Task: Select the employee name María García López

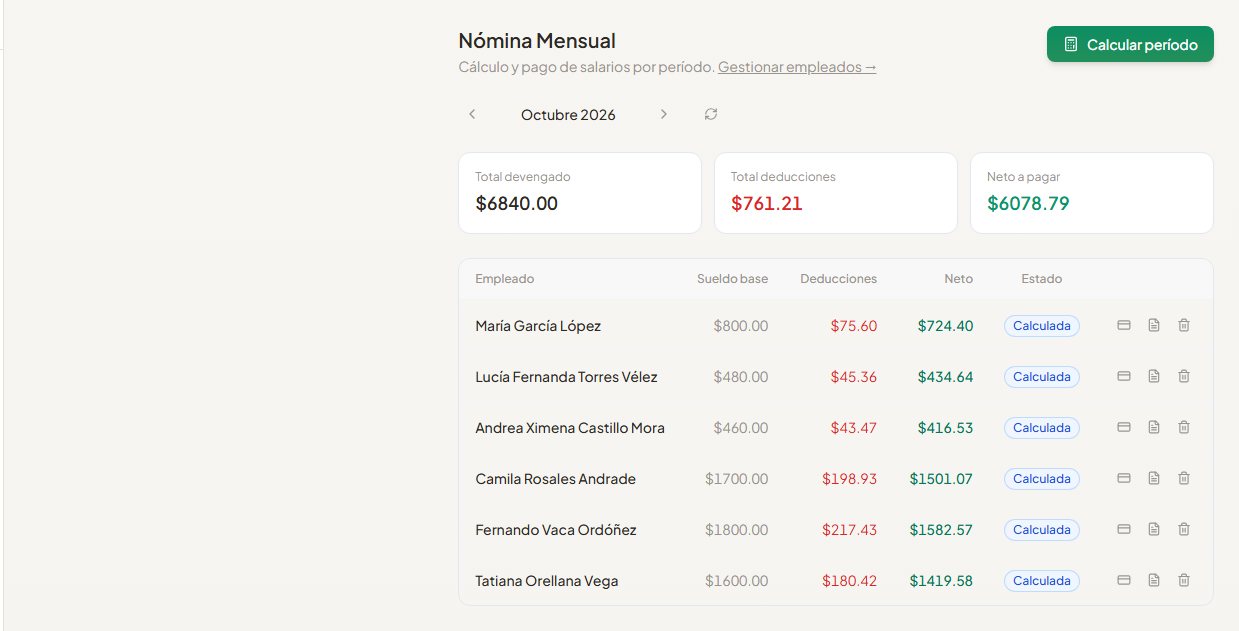Action: click(538, 326)
